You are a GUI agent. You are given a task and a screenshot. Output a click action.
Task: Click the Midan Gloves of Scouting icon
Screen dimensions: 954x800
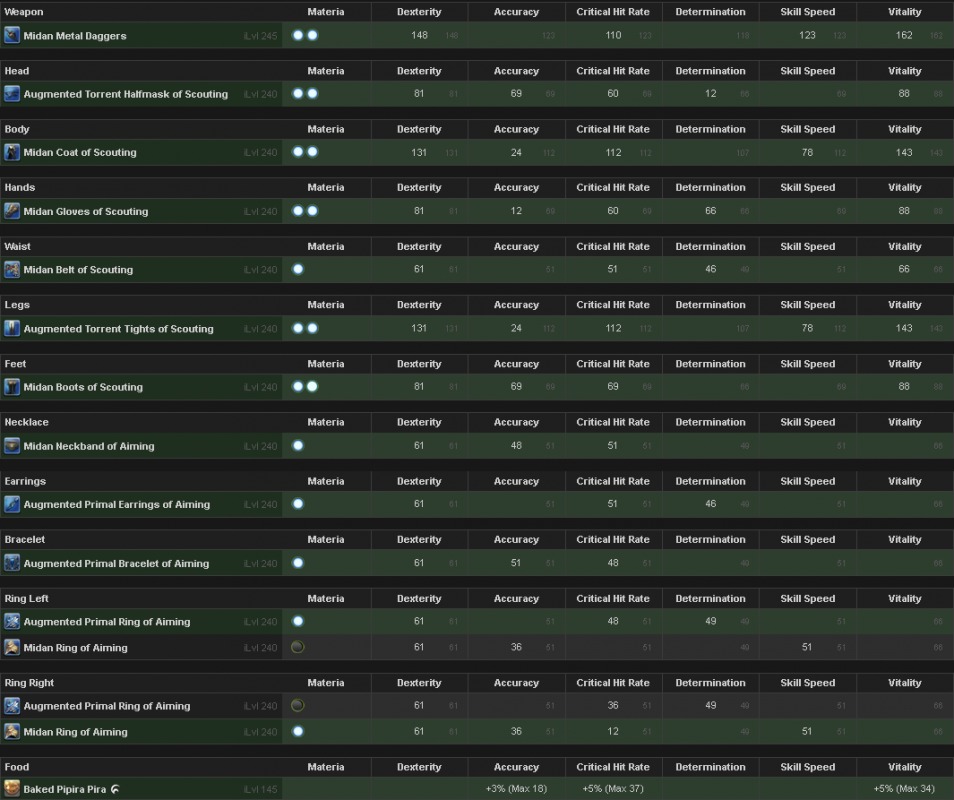point(12,211)
